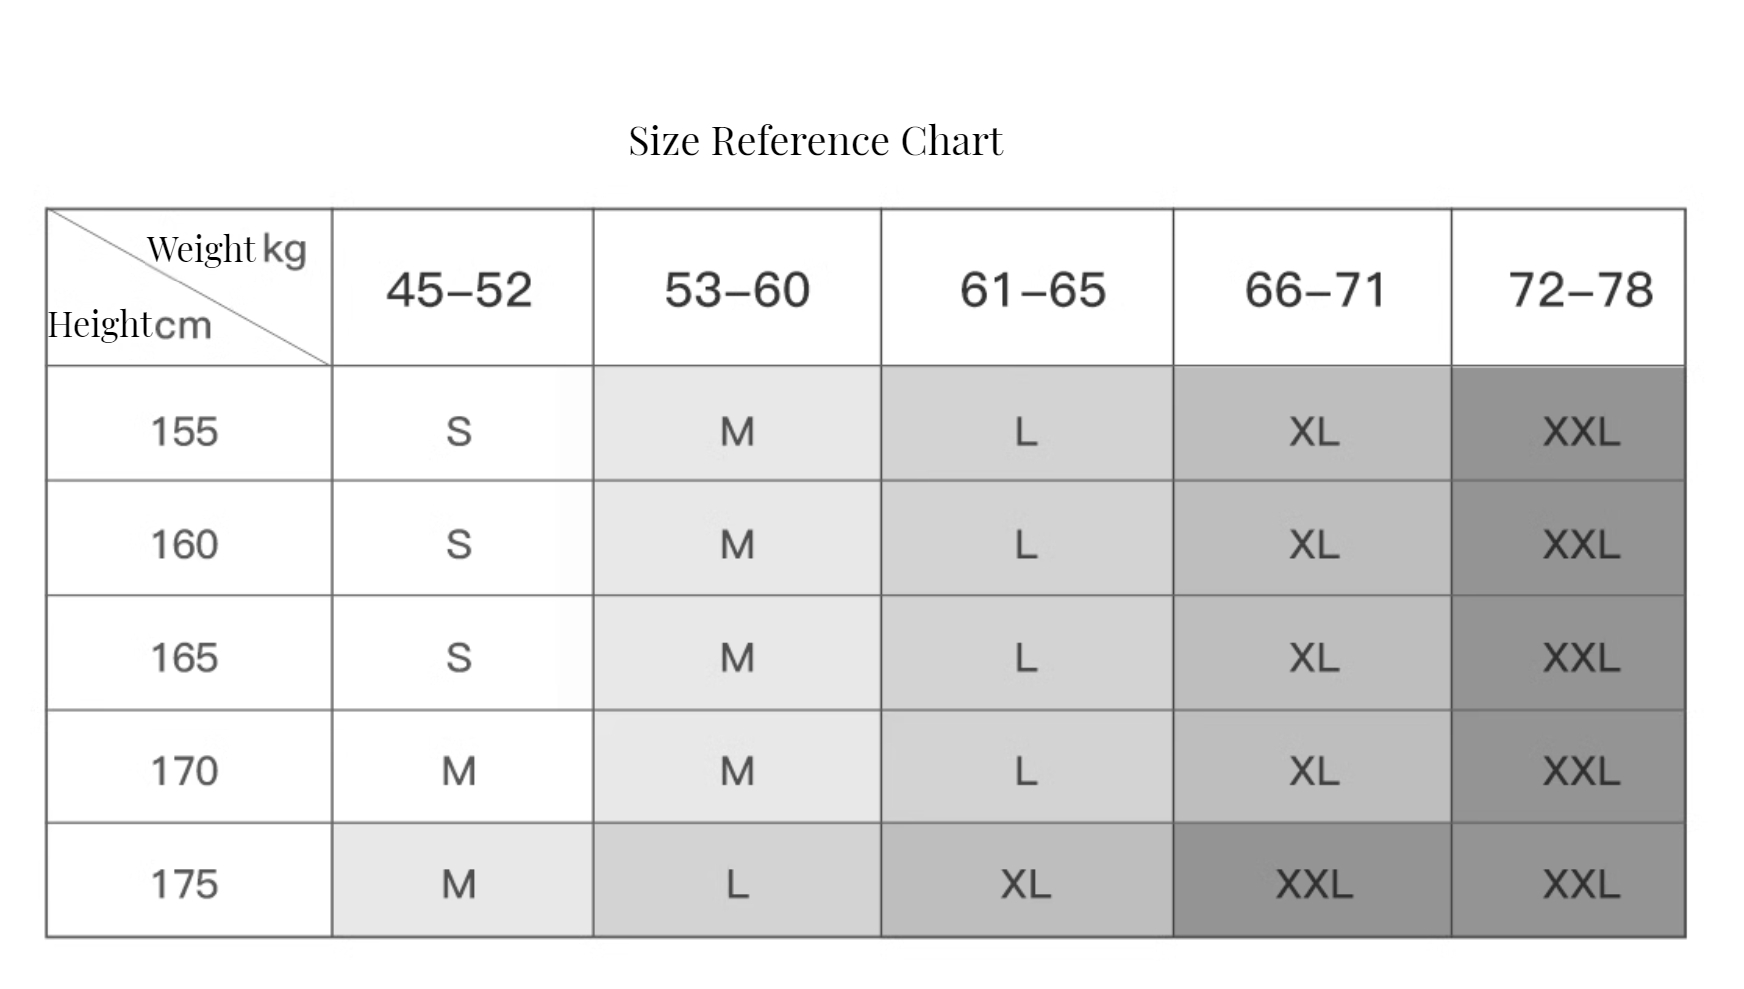
Task: Select the 160 height row label
Action: pos(189,538)
